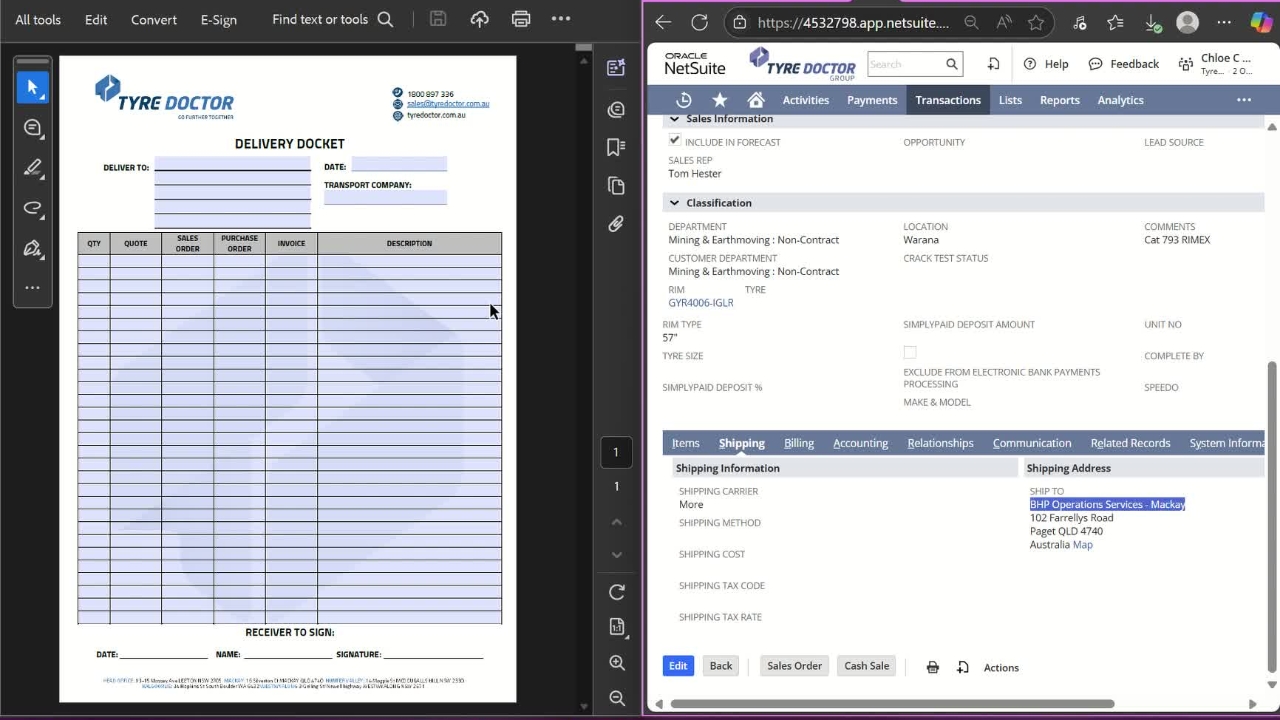Open the E-Sign menu in Acrobat
This screenshot has height=720, width=1280.
coord(219,19)
